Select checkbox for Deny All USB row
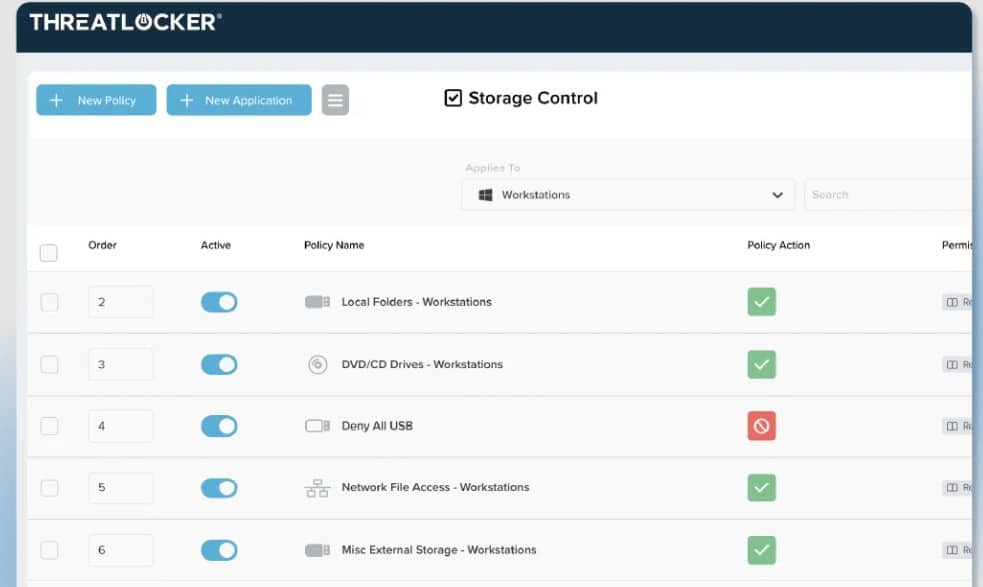Screen dimensions: 983x587 [x=50, y=426]
